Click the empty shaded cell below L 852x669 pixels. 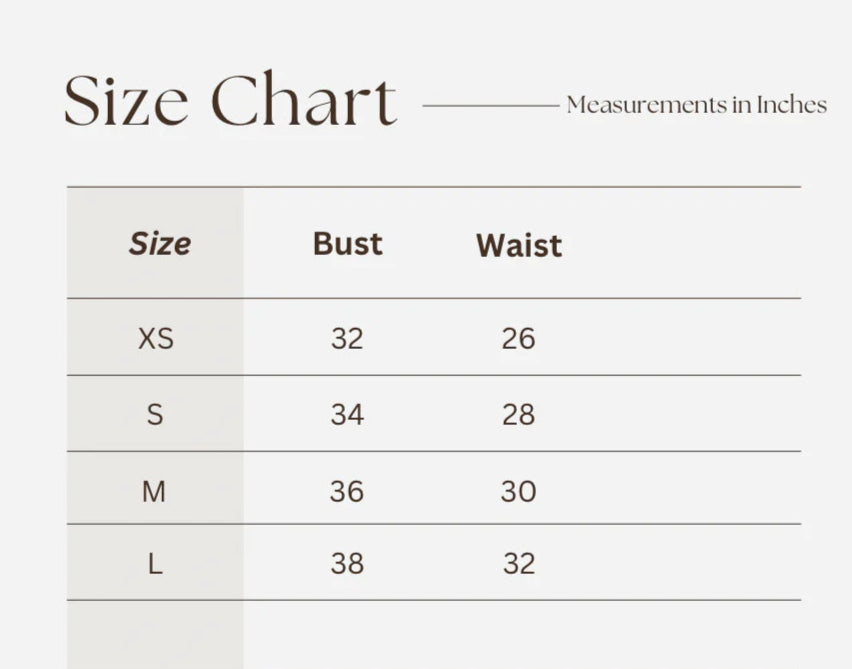pyautogui.click(x=155, y=635)
